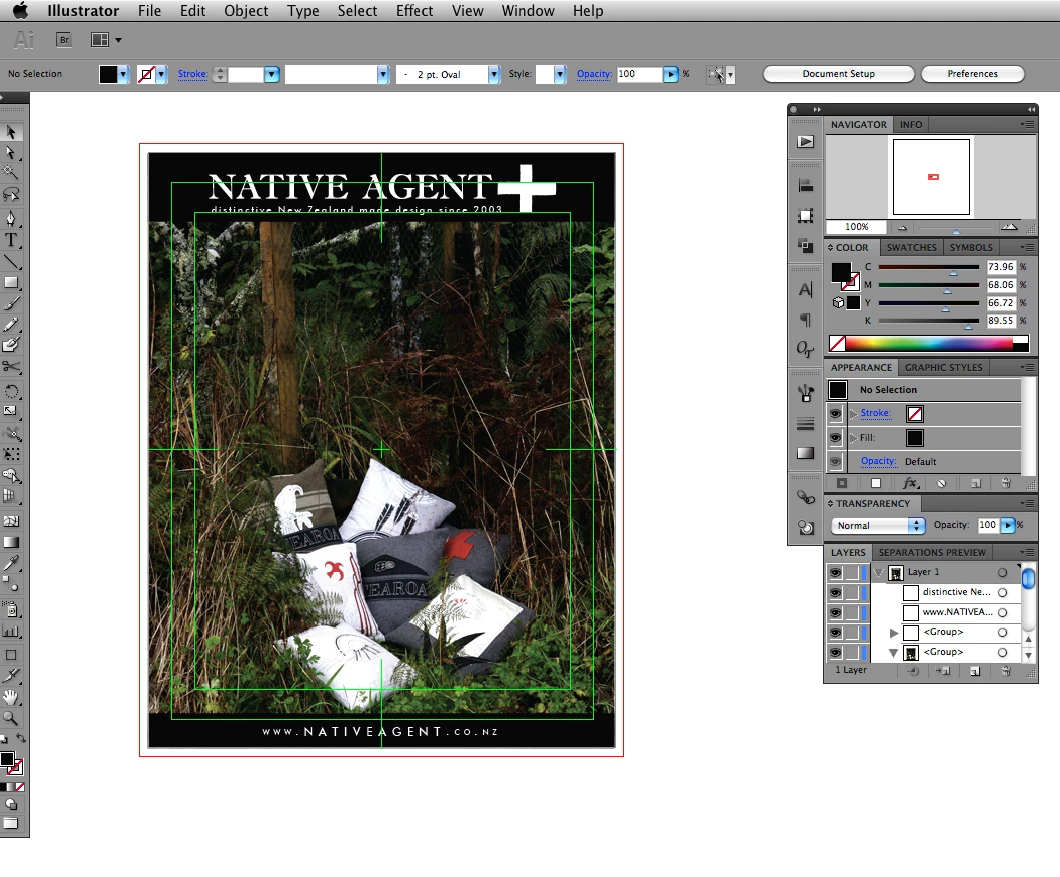1060x877 pixels.
Task: Open the Window menu
Action: tap(528, 11)
